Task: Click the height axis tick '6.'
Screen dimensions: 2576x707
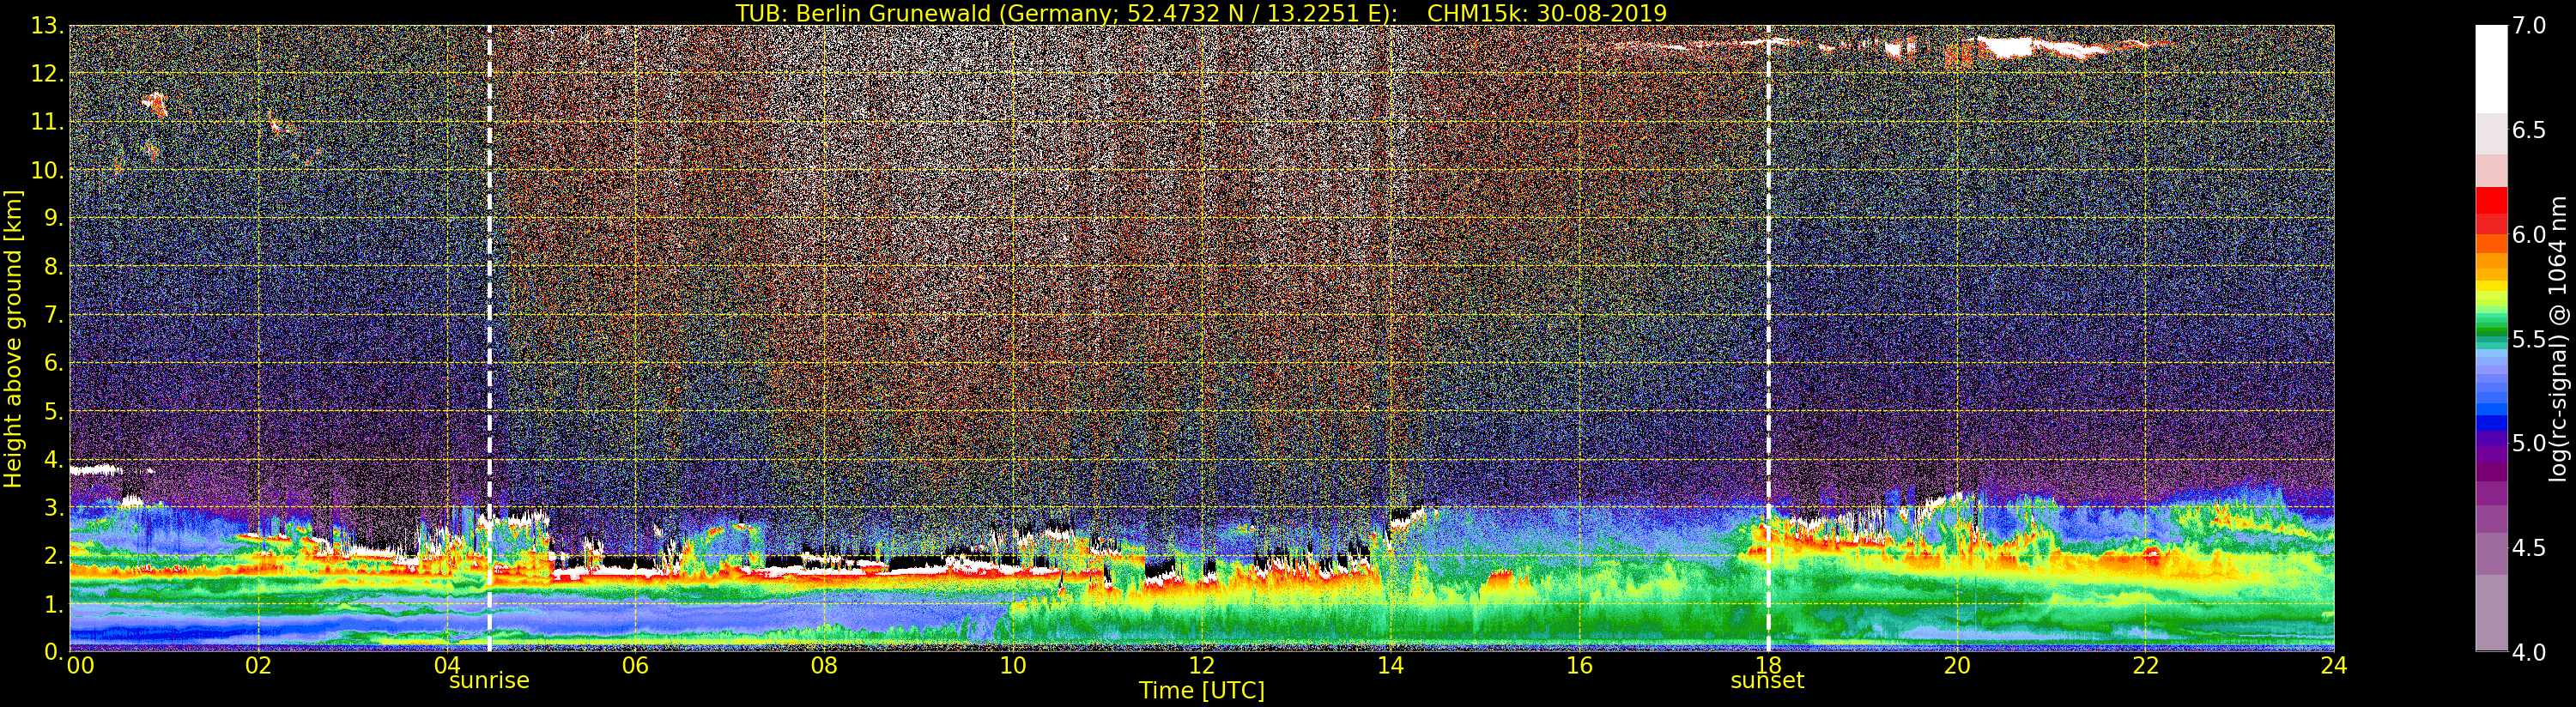Action: (53, 363)
